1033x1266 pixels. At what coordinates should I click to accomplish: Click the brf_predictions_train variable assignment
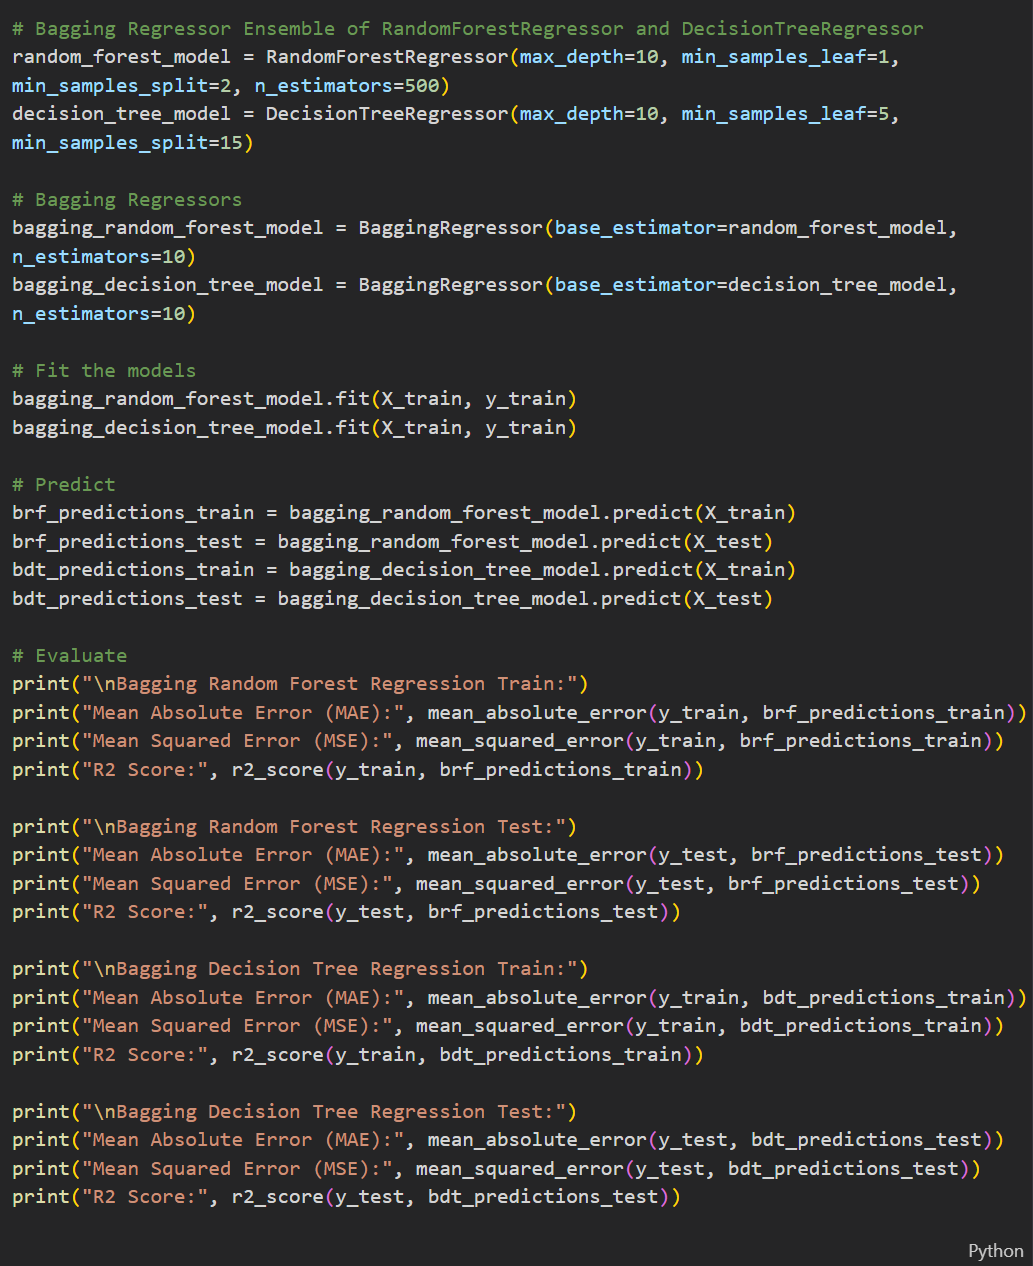[133, 513]
